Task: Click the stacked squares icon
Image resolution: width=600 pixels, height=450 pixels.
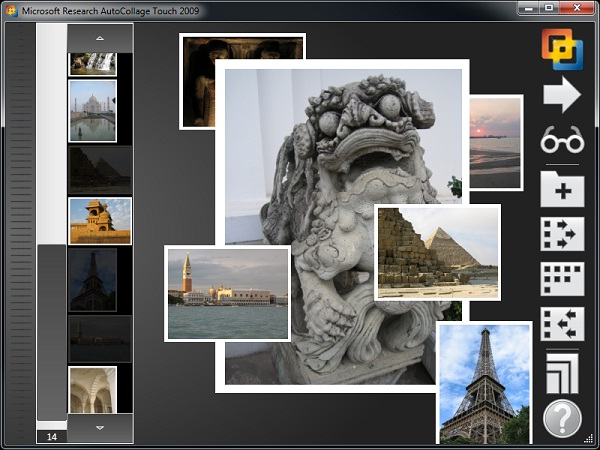Action: 562,372
